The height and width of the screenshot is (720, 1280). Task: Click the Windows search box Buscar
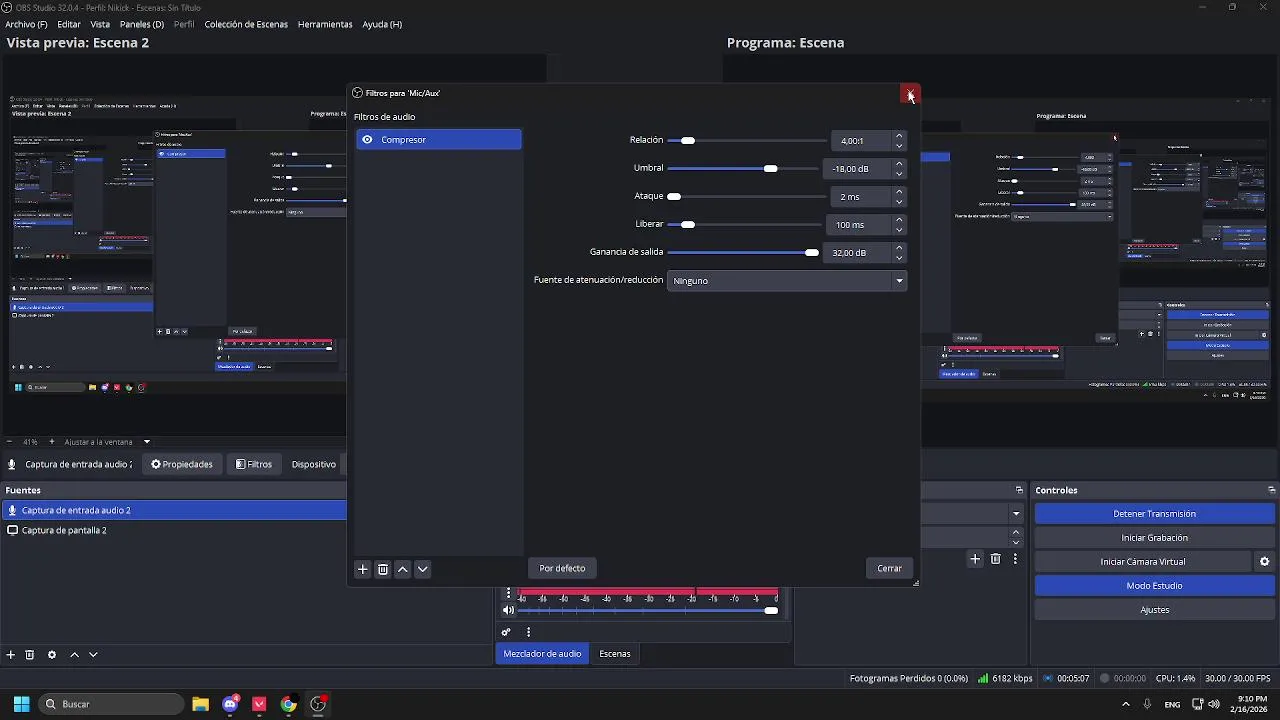(x=110, y=704)
